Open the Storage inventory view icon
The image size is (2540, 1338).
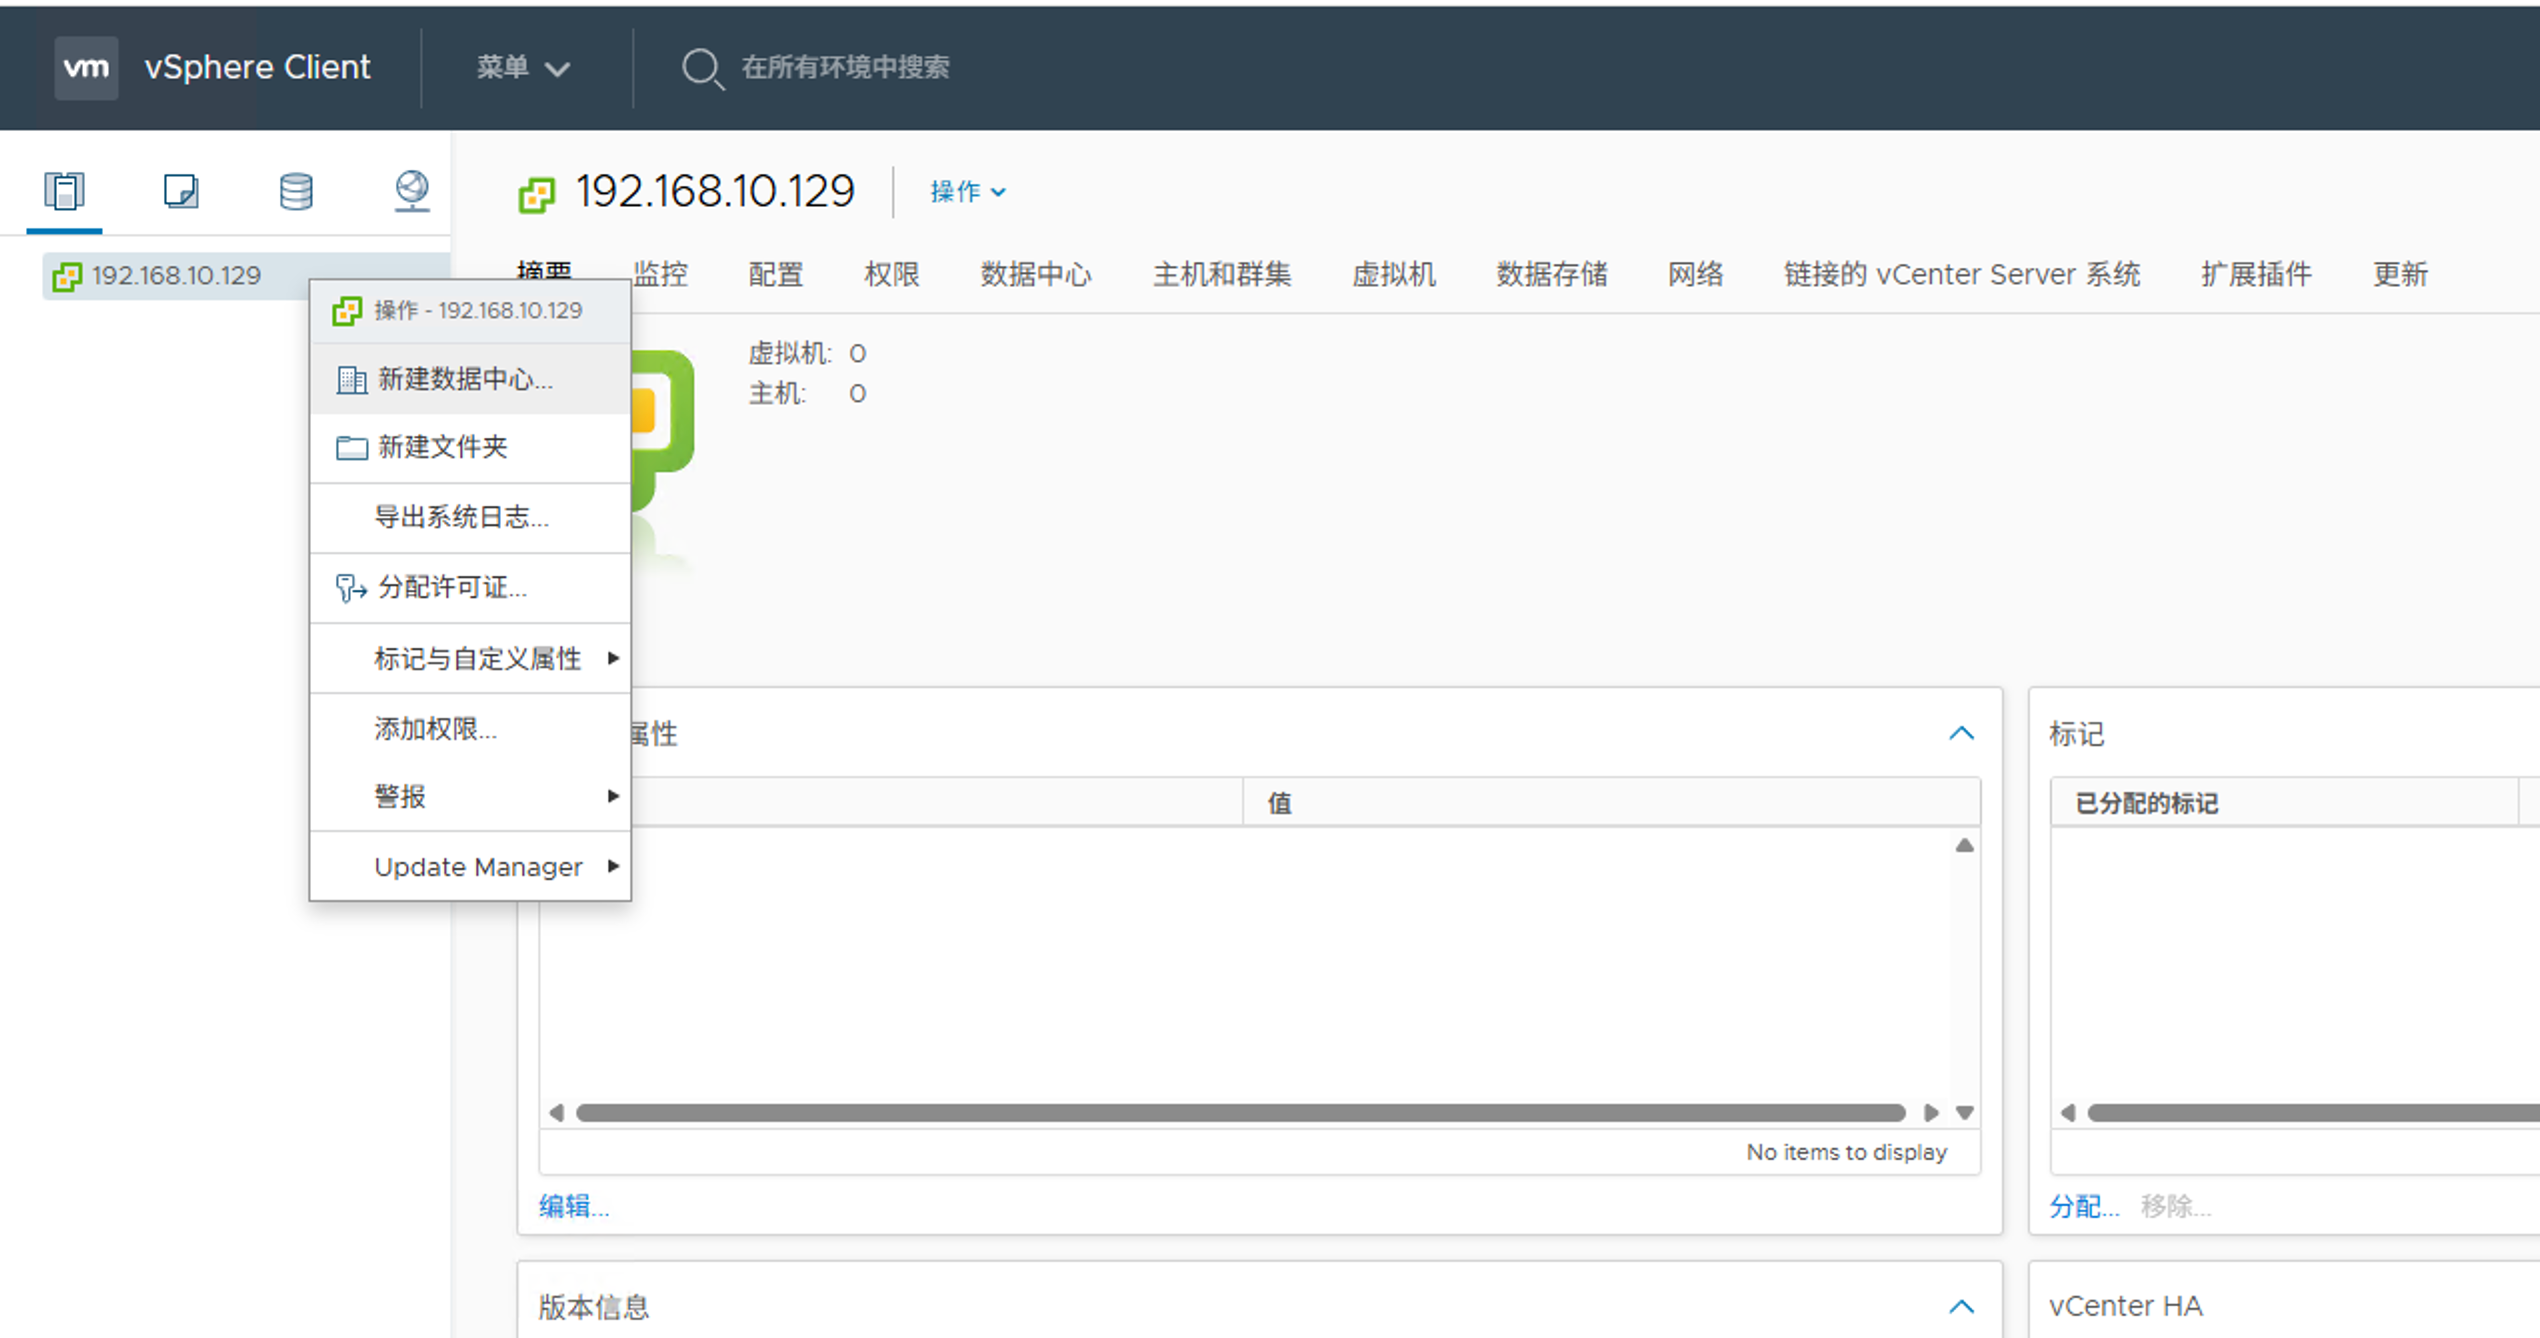296,191
